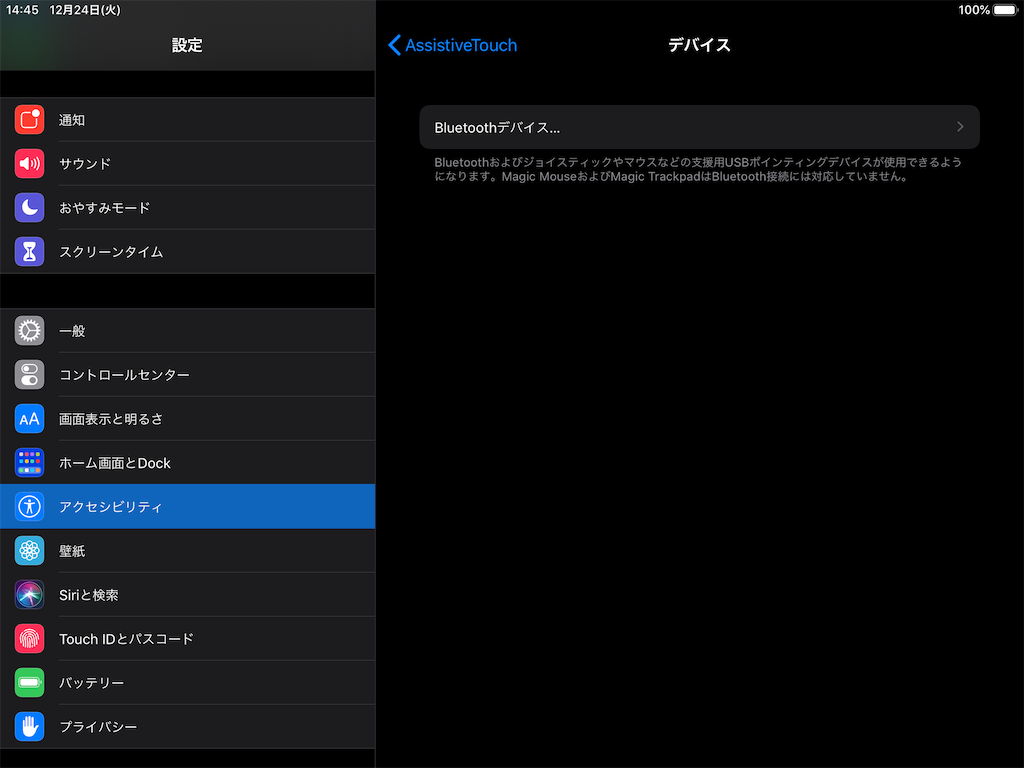
Task: Tap the 100% battery percentage
Action: pos(974,10)
